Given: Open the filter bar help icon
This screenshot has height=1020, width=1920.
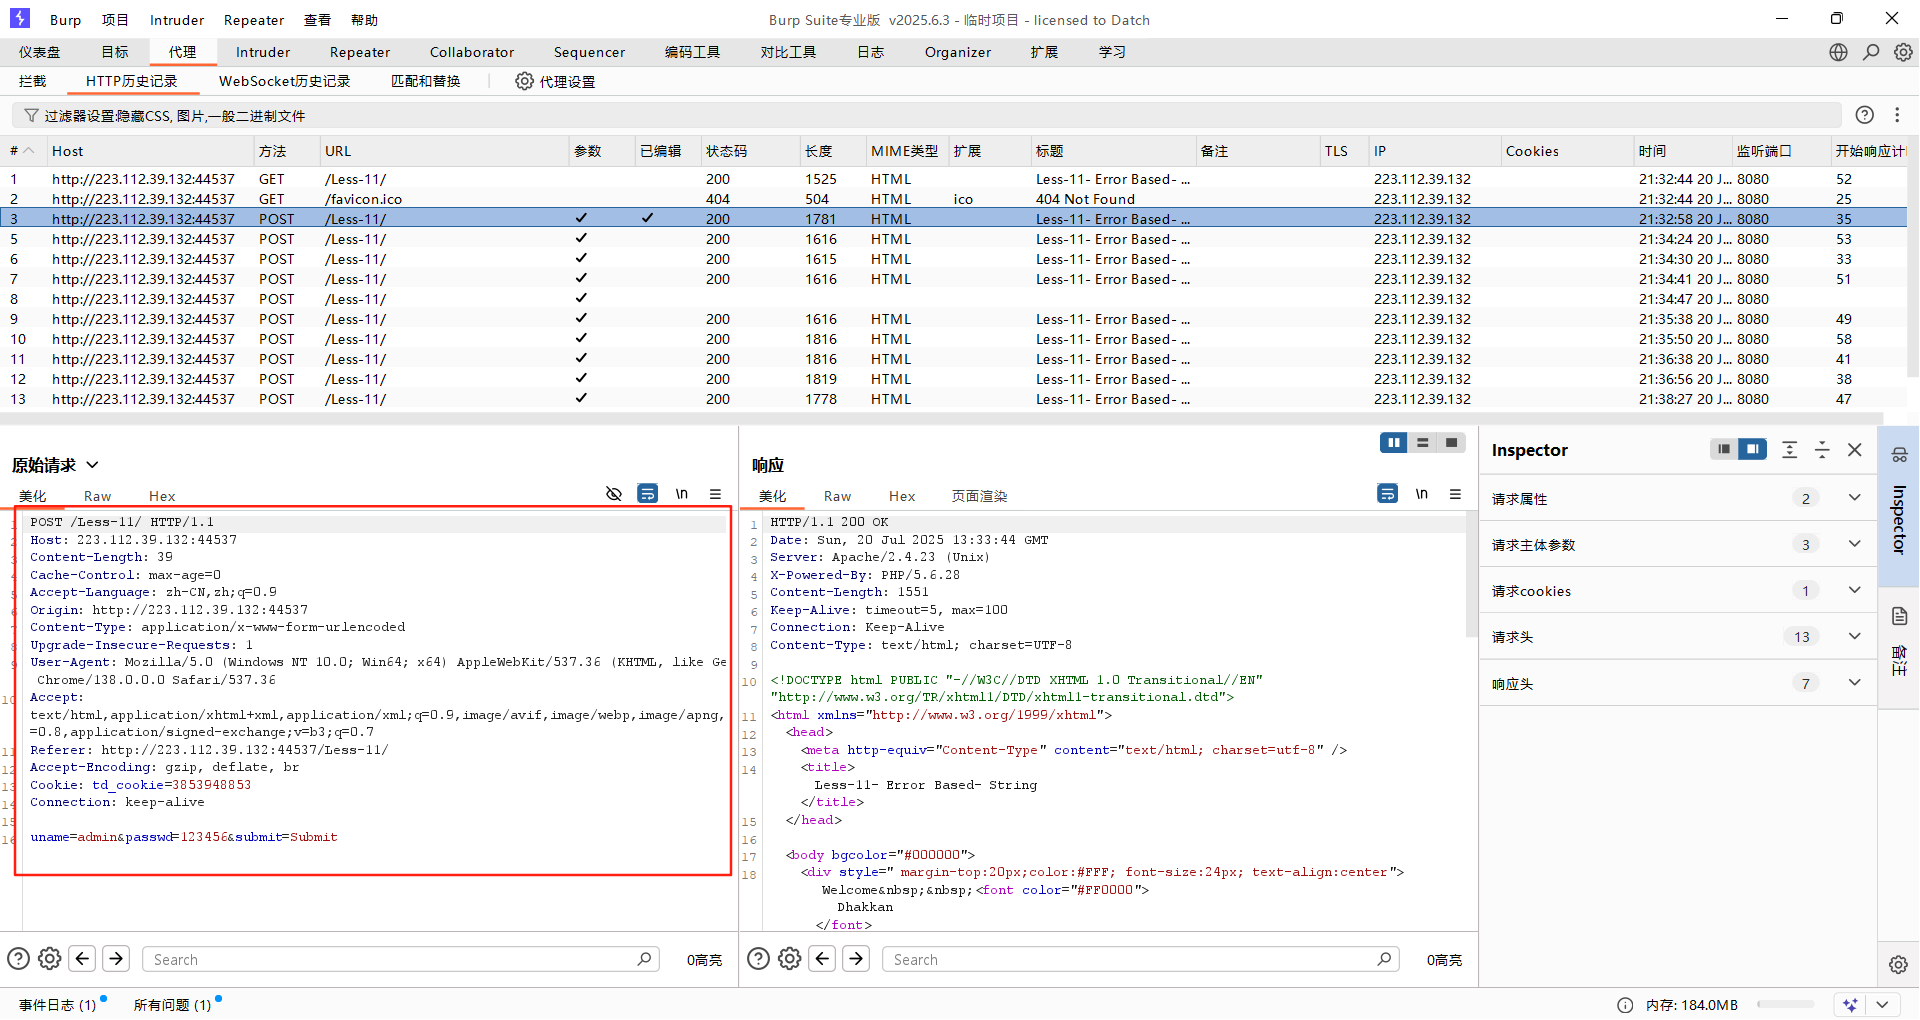Looking at the screenshot, I should click(x=1865, y=115).
